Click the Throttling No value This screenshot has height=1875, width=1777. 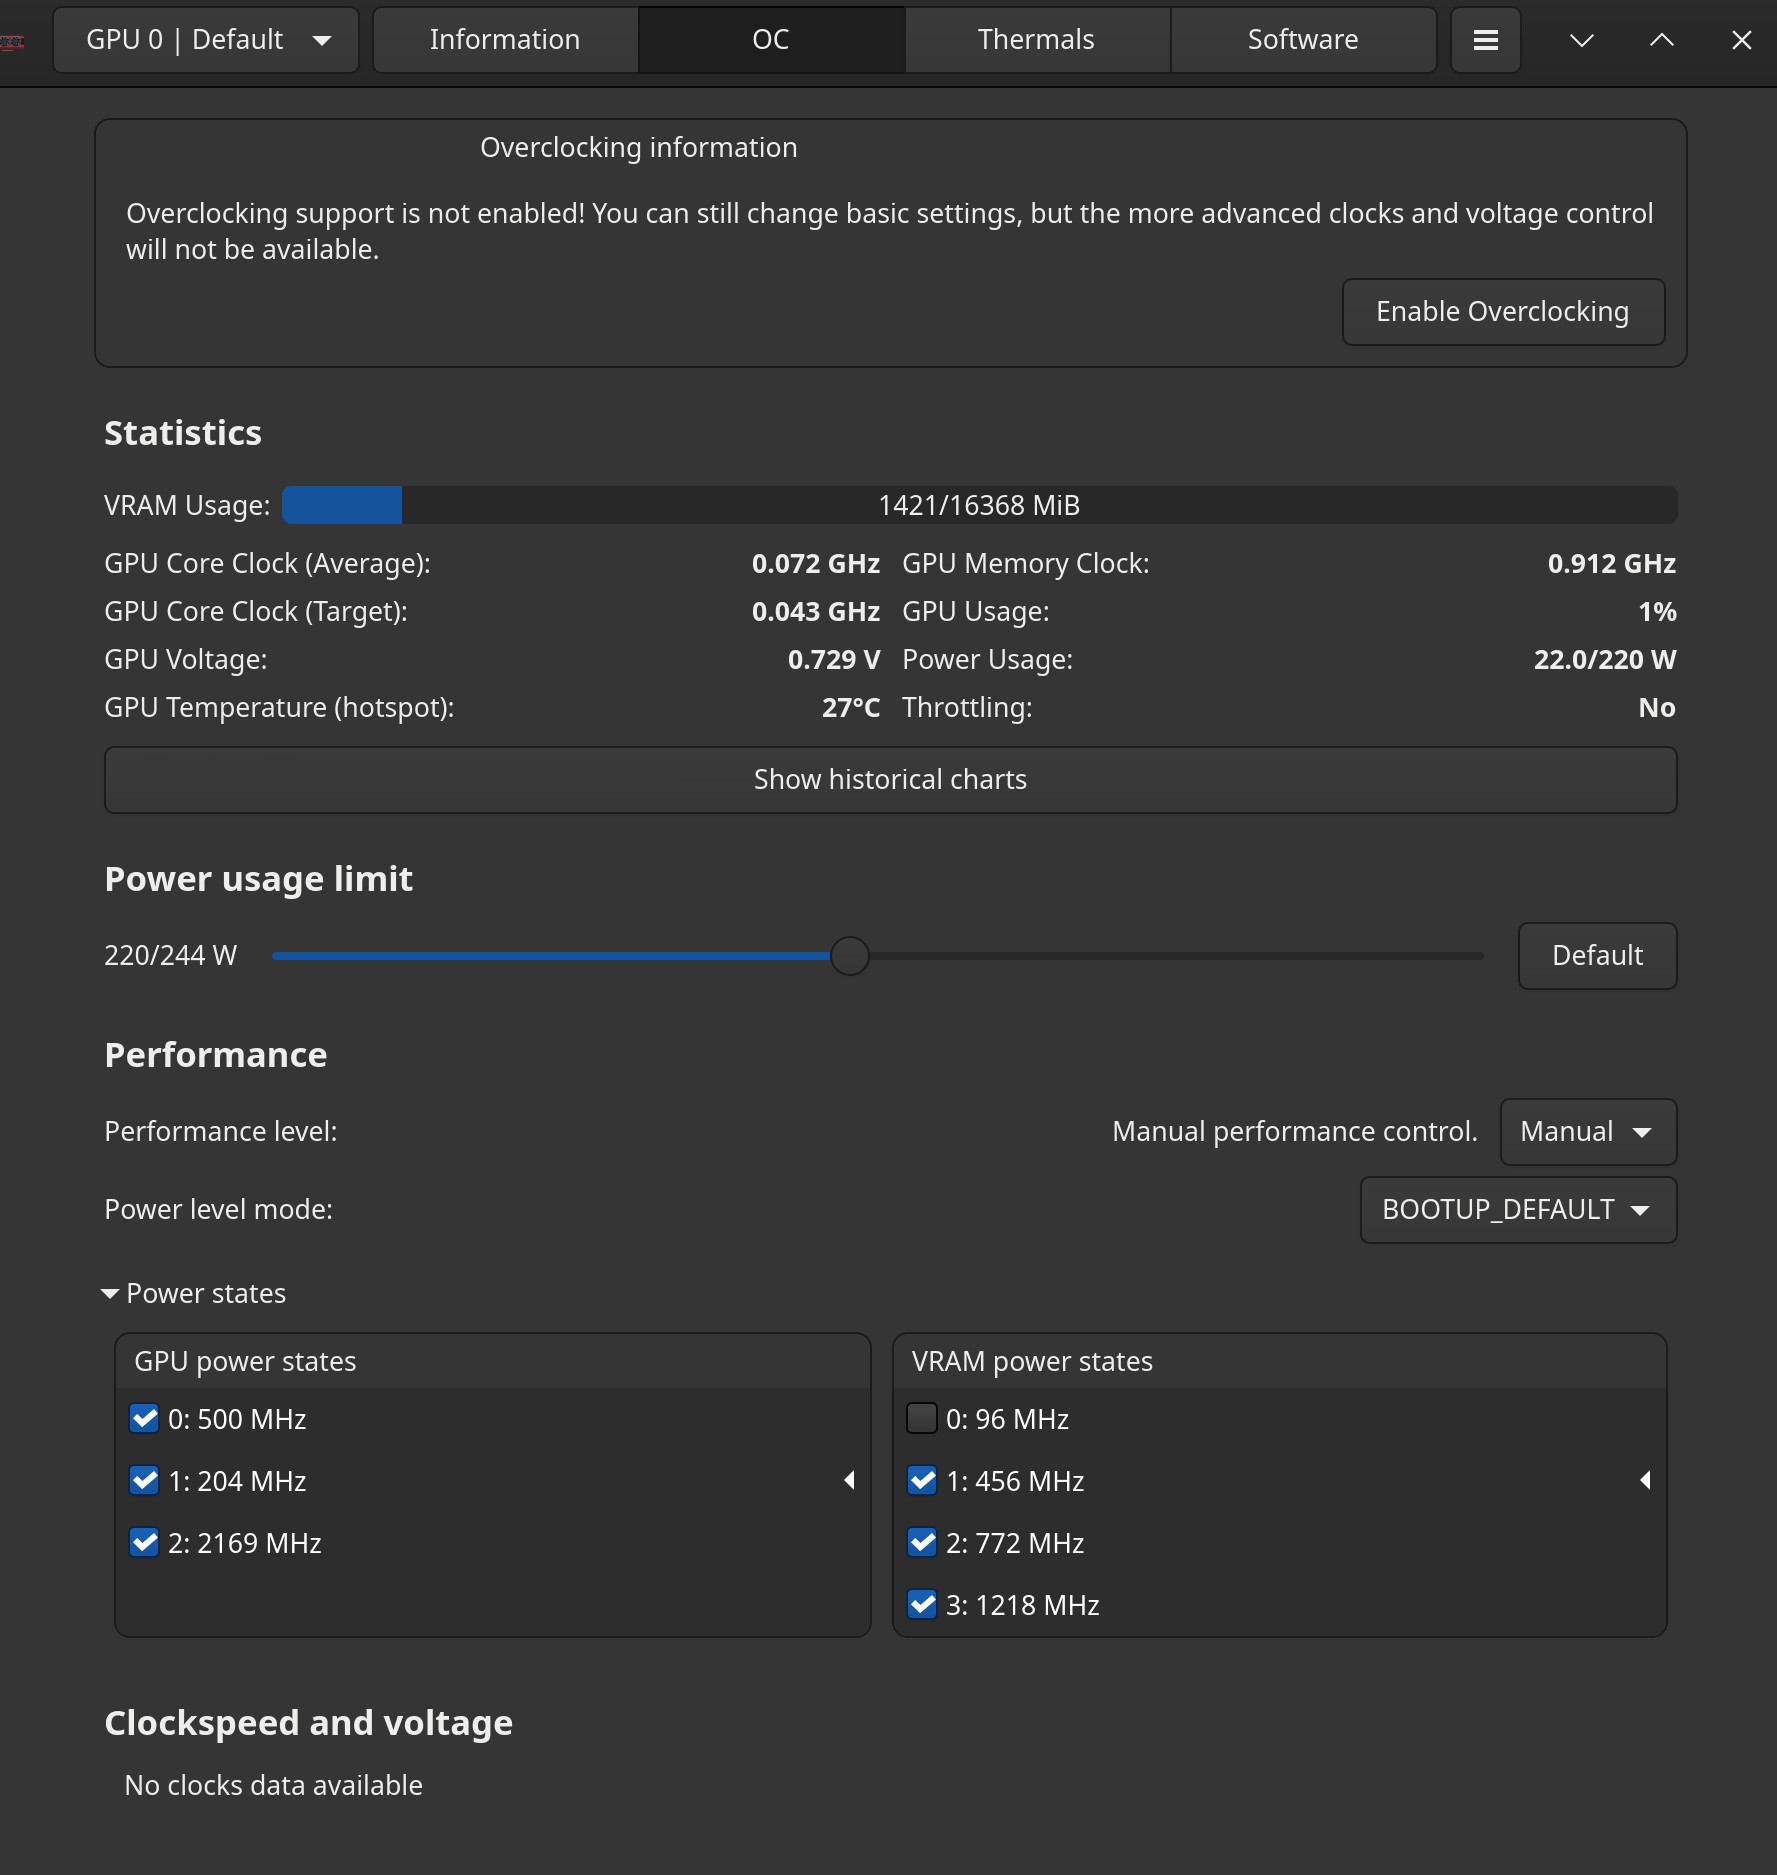pos(1657,708)
